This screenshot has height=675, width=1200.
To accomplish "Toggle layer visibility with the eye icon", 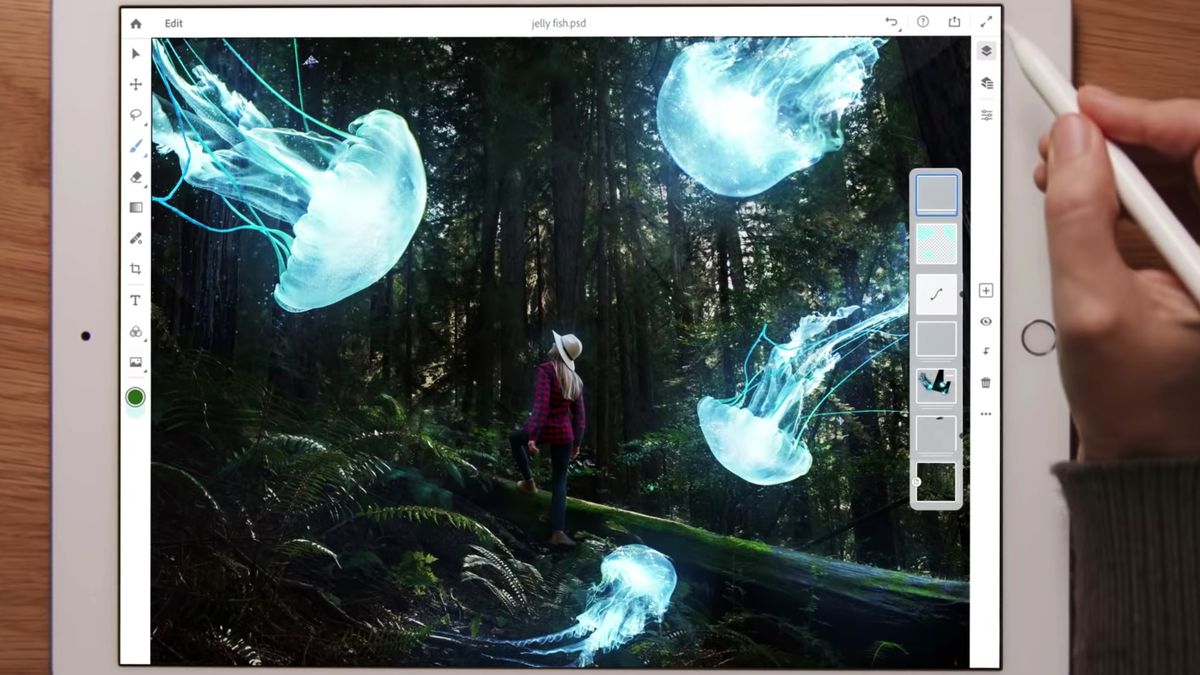I will pos(985,321).
